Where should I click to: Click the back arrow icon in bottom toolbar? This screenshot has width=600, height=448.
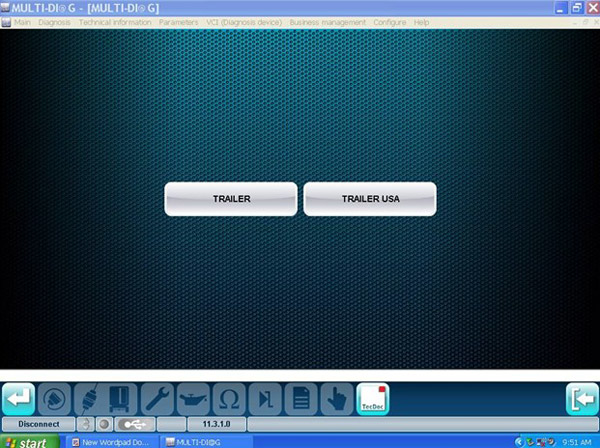18,399
